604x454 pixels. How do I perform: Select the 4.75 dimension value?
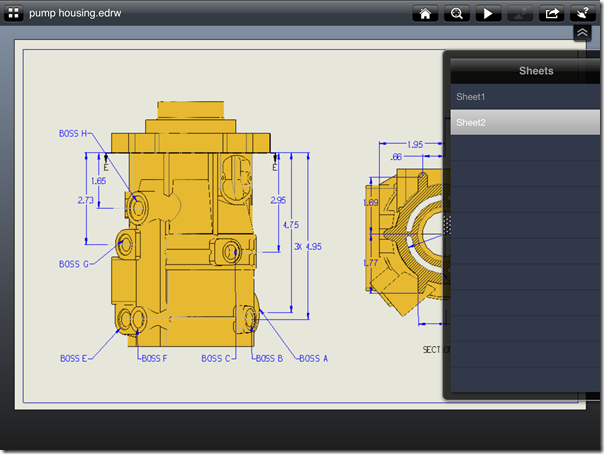point(291,224)
